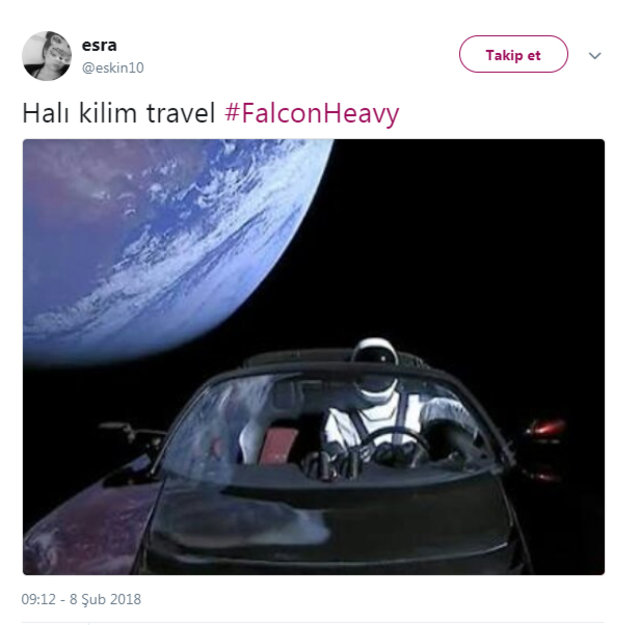Open esra's profile avatar picture
The width and height of the screenshot is (640, 625).
(x=47, y=56)
